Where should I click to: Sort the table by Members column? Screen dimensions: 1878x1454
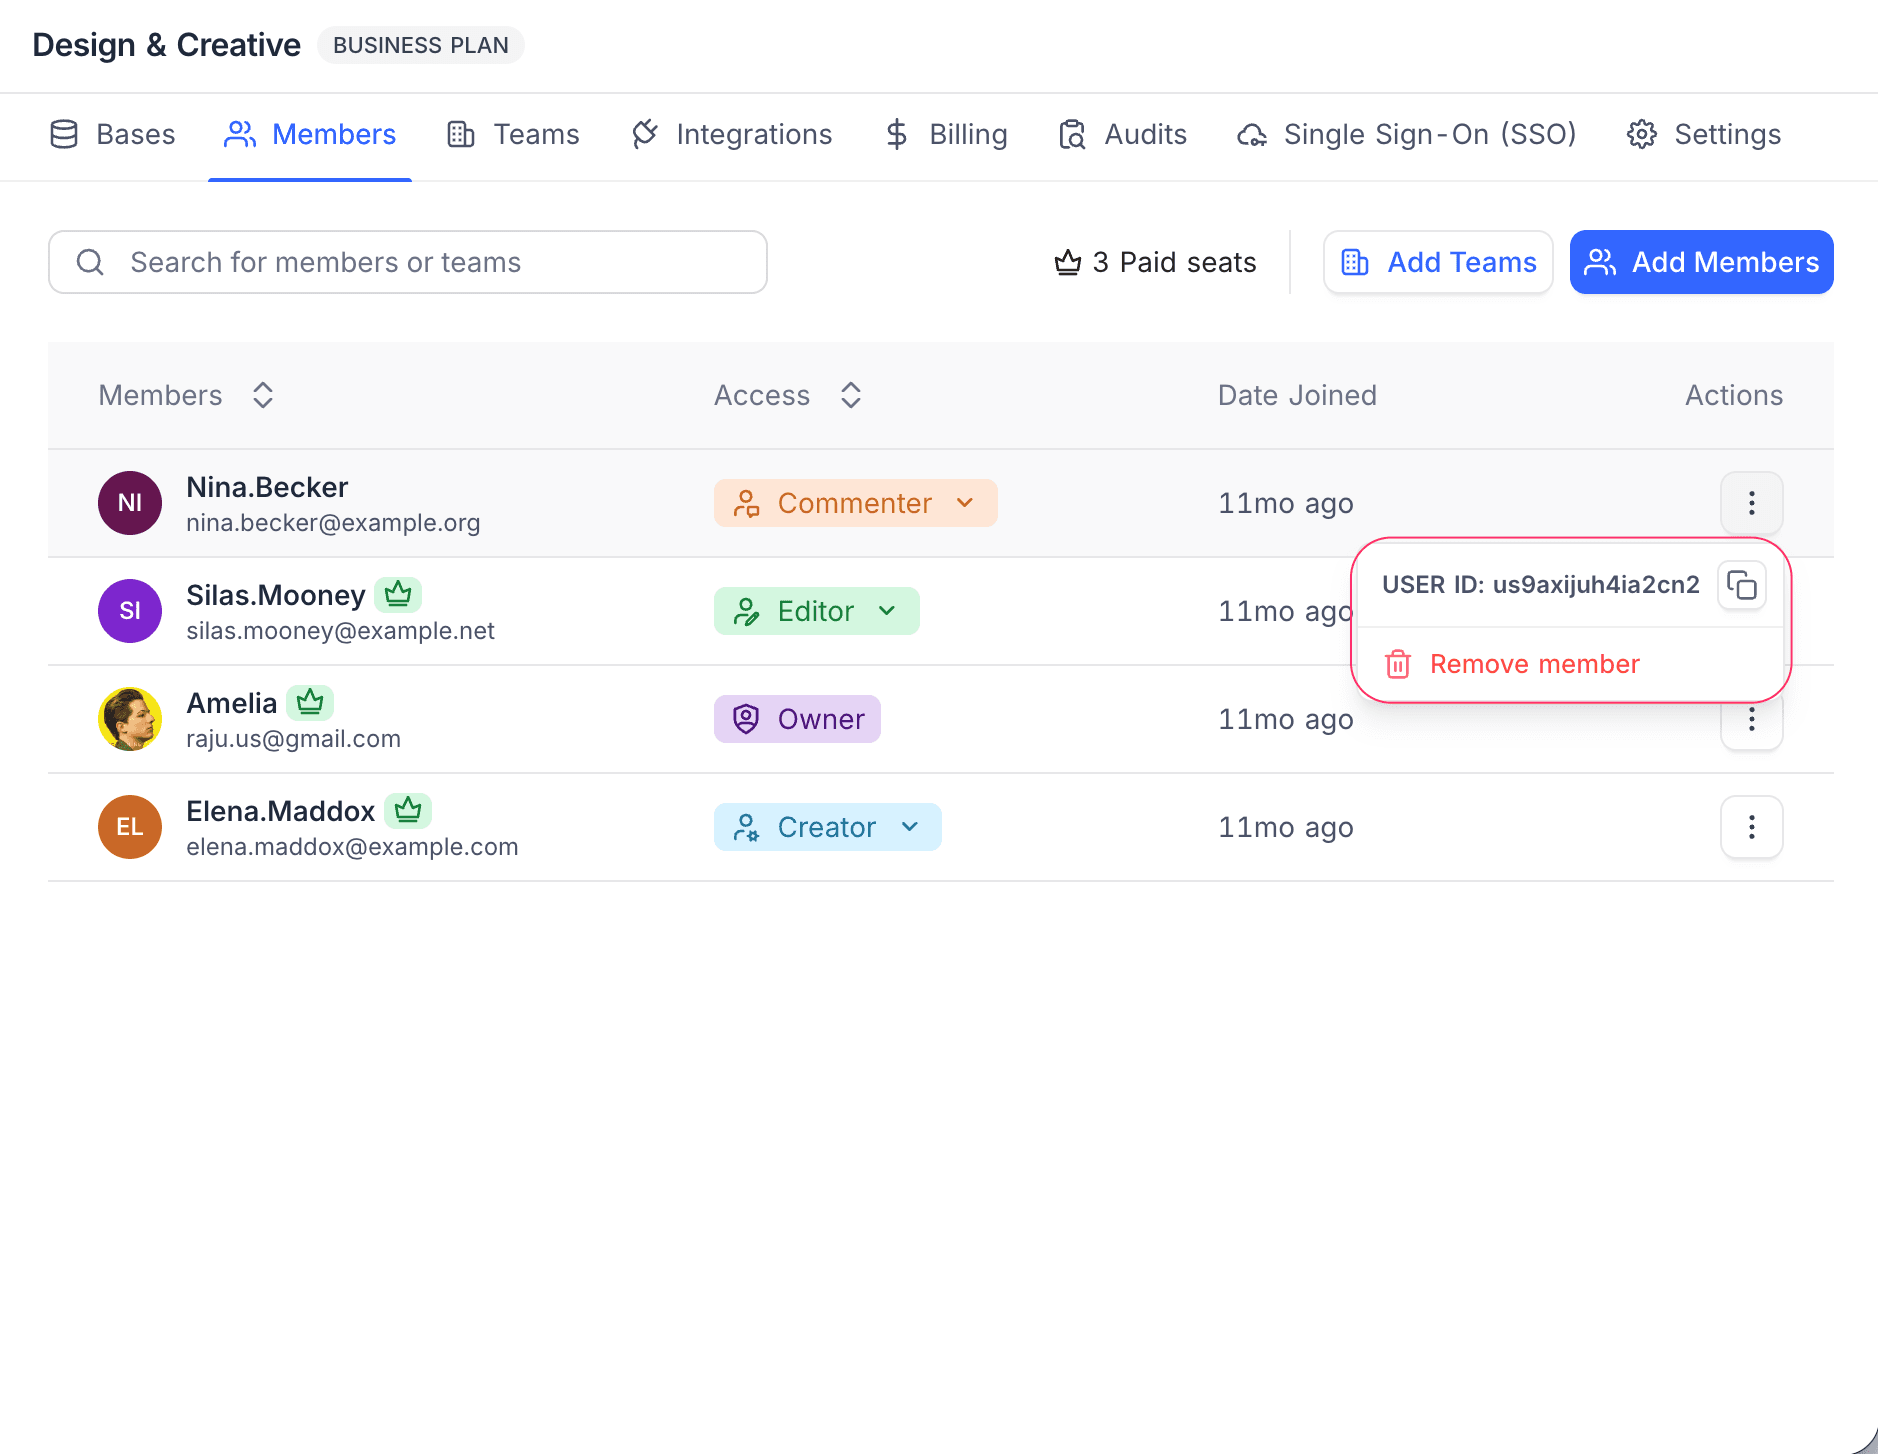(x=263, y=395)
